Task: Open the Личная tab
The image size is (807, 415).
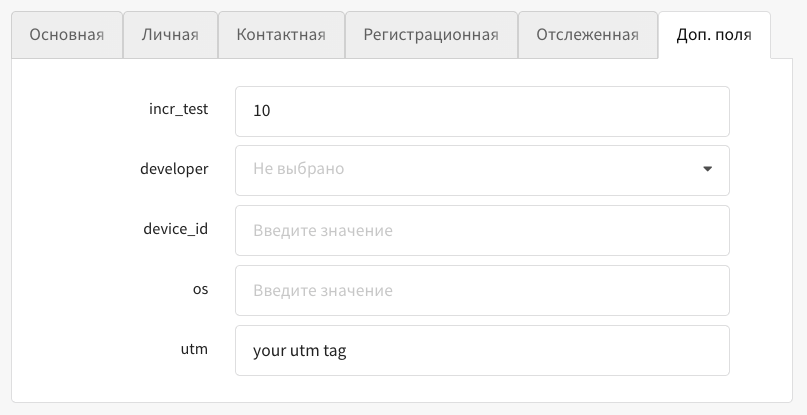Action: pyautogui.click(x=170, y=36)
